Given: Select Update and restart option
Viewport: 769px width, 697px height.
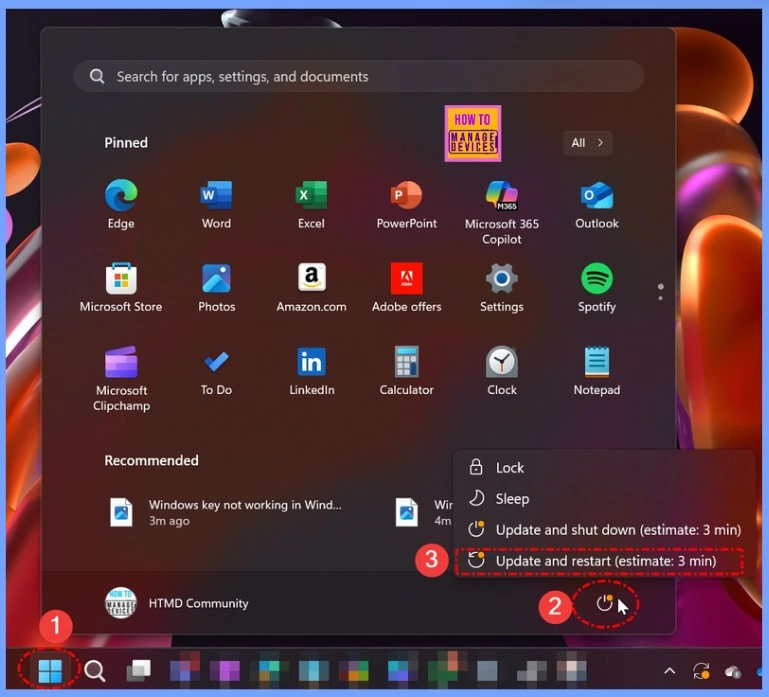Looking at the screenshot, I should coord(605,561).
